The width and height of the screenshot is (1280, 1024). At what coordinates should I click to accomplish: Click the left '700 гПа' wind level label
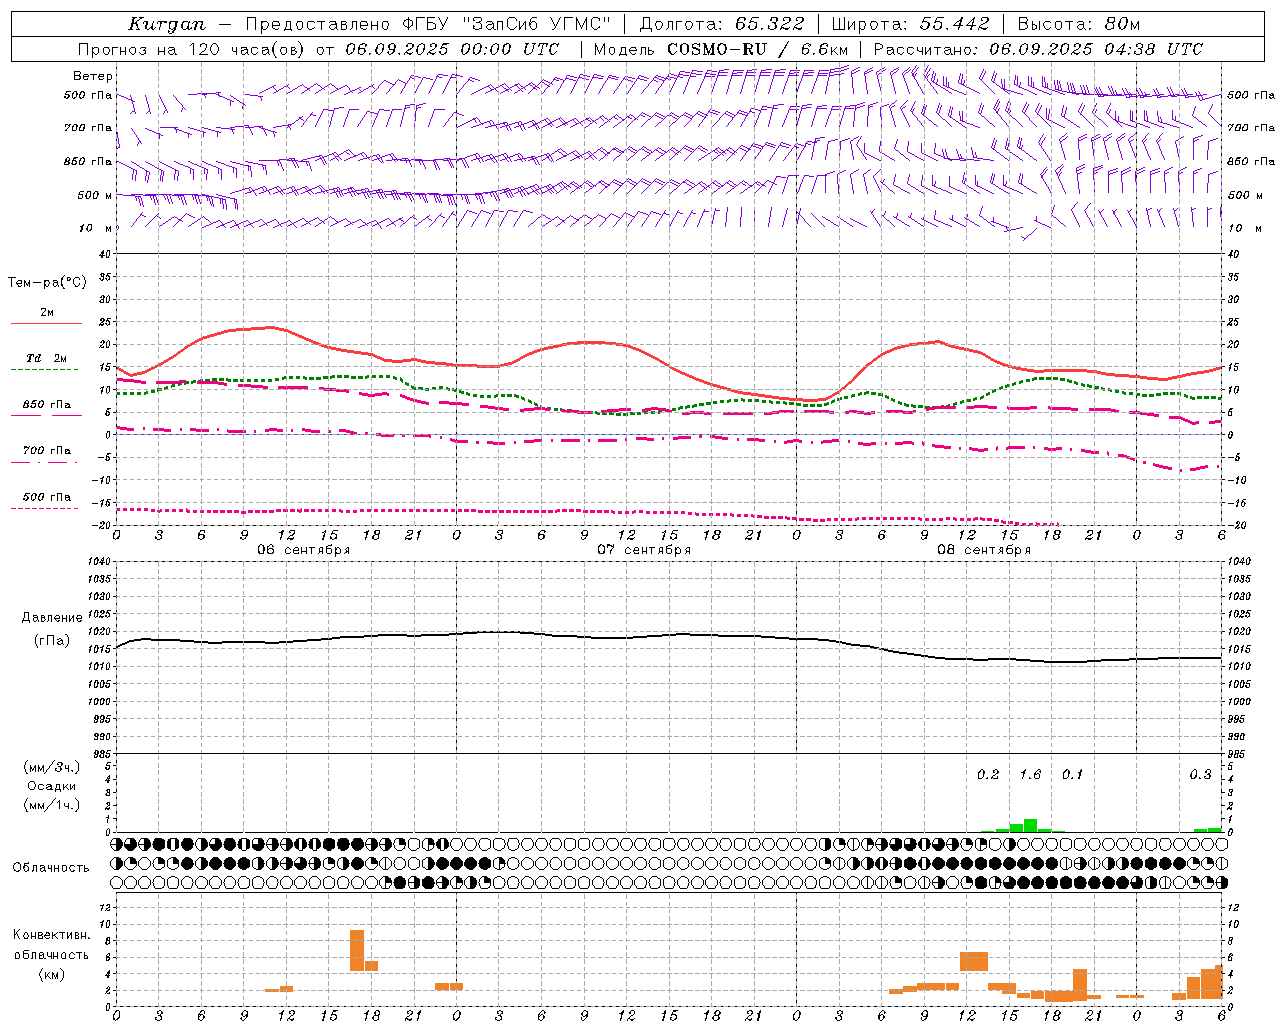[88, 128]
